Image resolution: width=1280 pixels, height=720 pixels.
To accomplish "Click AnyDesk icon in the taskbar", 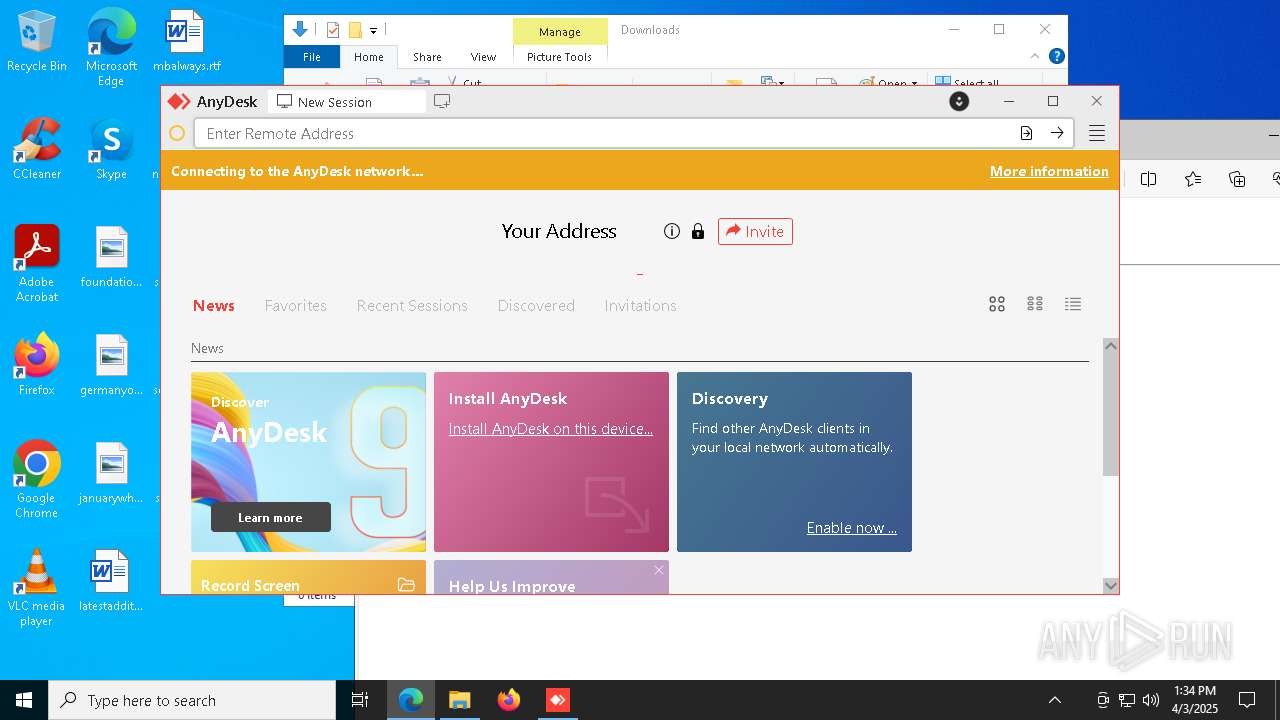I will click(x=558, y=700).
